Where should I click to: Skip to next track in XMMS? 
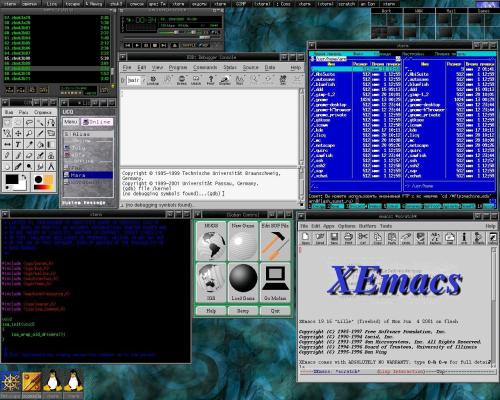click(164, 45)
